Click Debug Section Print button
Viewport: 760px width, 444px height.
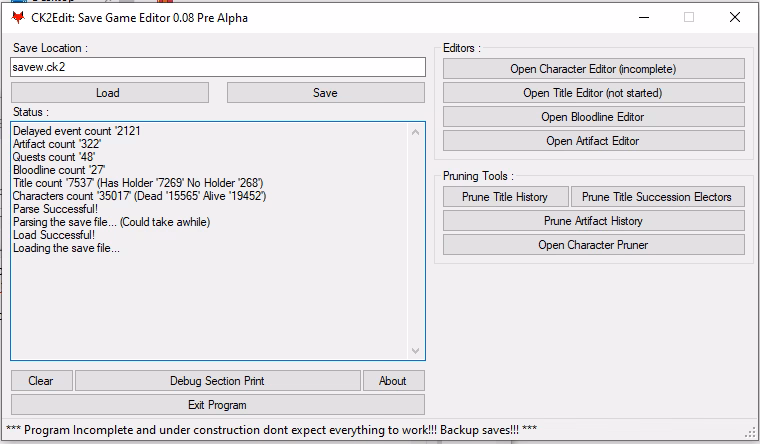click(x=218, y=381)
